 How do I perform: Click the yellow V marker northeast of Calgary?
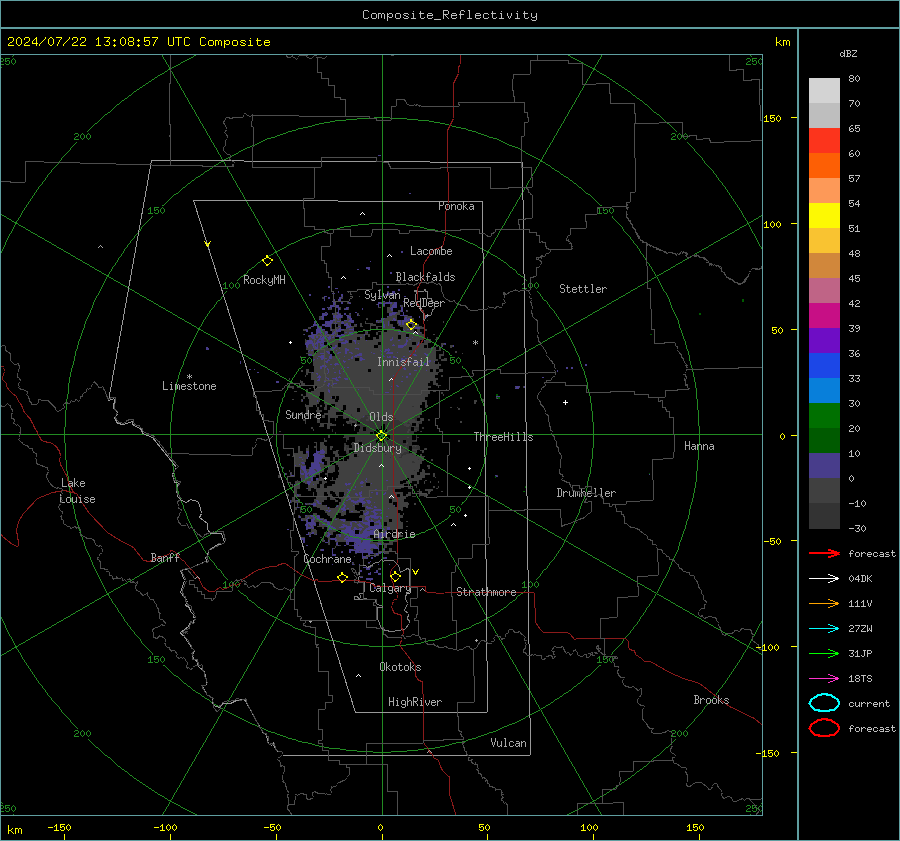[x=416, y=572]
